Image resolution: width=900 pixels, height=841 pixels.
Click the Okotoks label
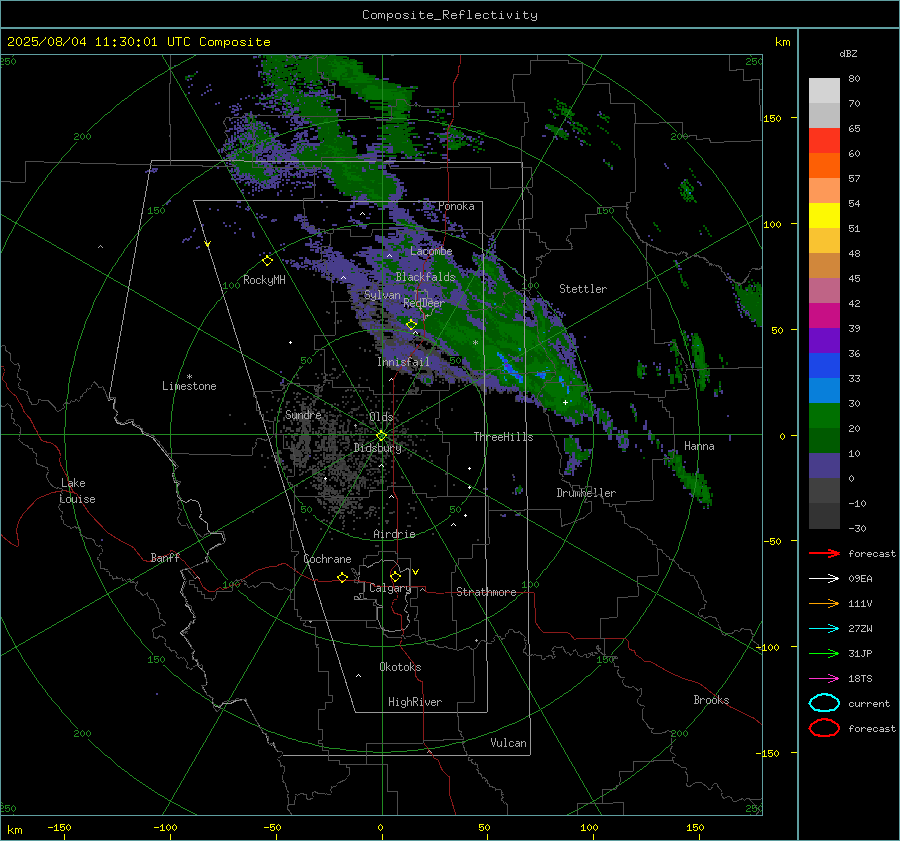click(400, 667)
